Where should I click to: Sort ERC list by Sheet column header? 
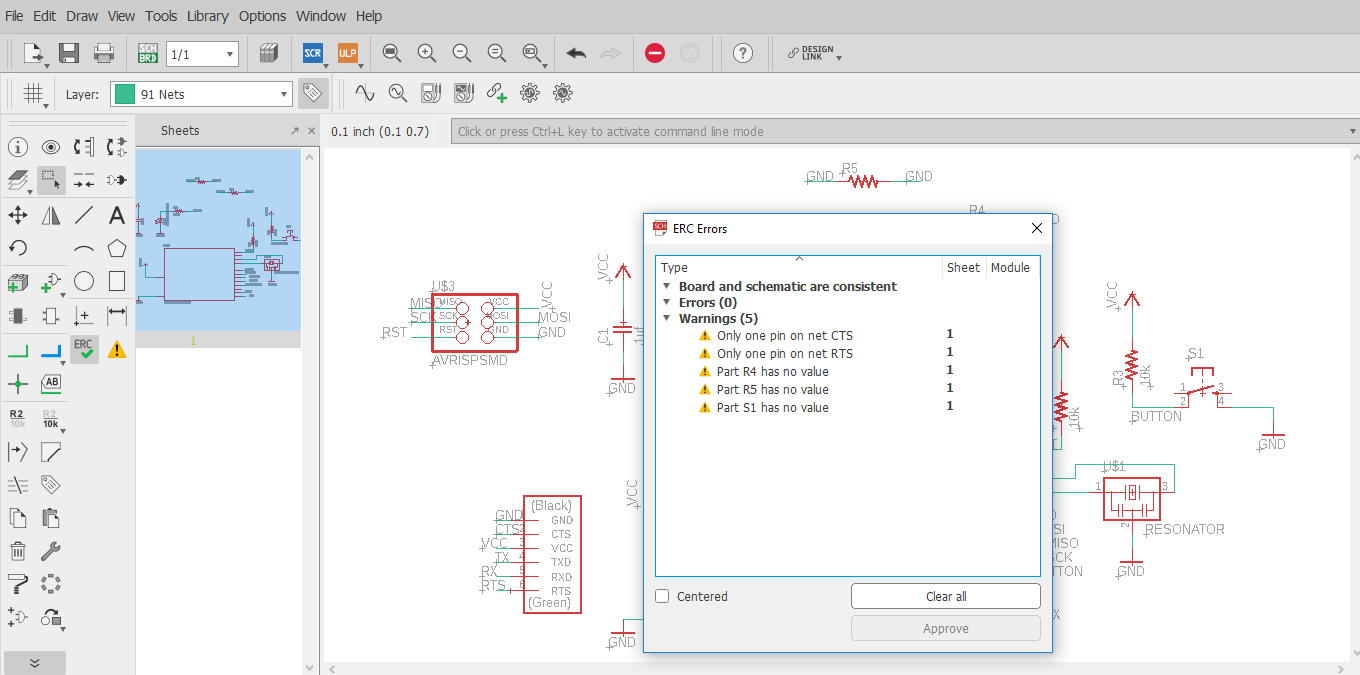[x=964, y=267]
